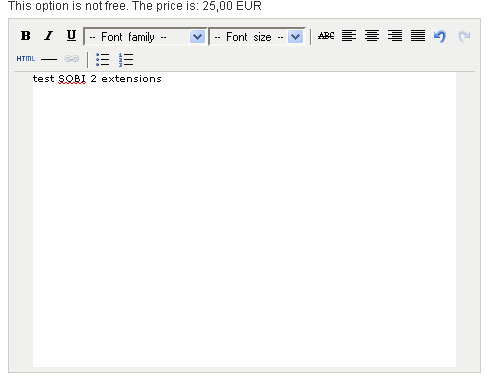Click the misspelled word SOBI
Viewport: 493px width, 387px height.
[x=72, y=79]
